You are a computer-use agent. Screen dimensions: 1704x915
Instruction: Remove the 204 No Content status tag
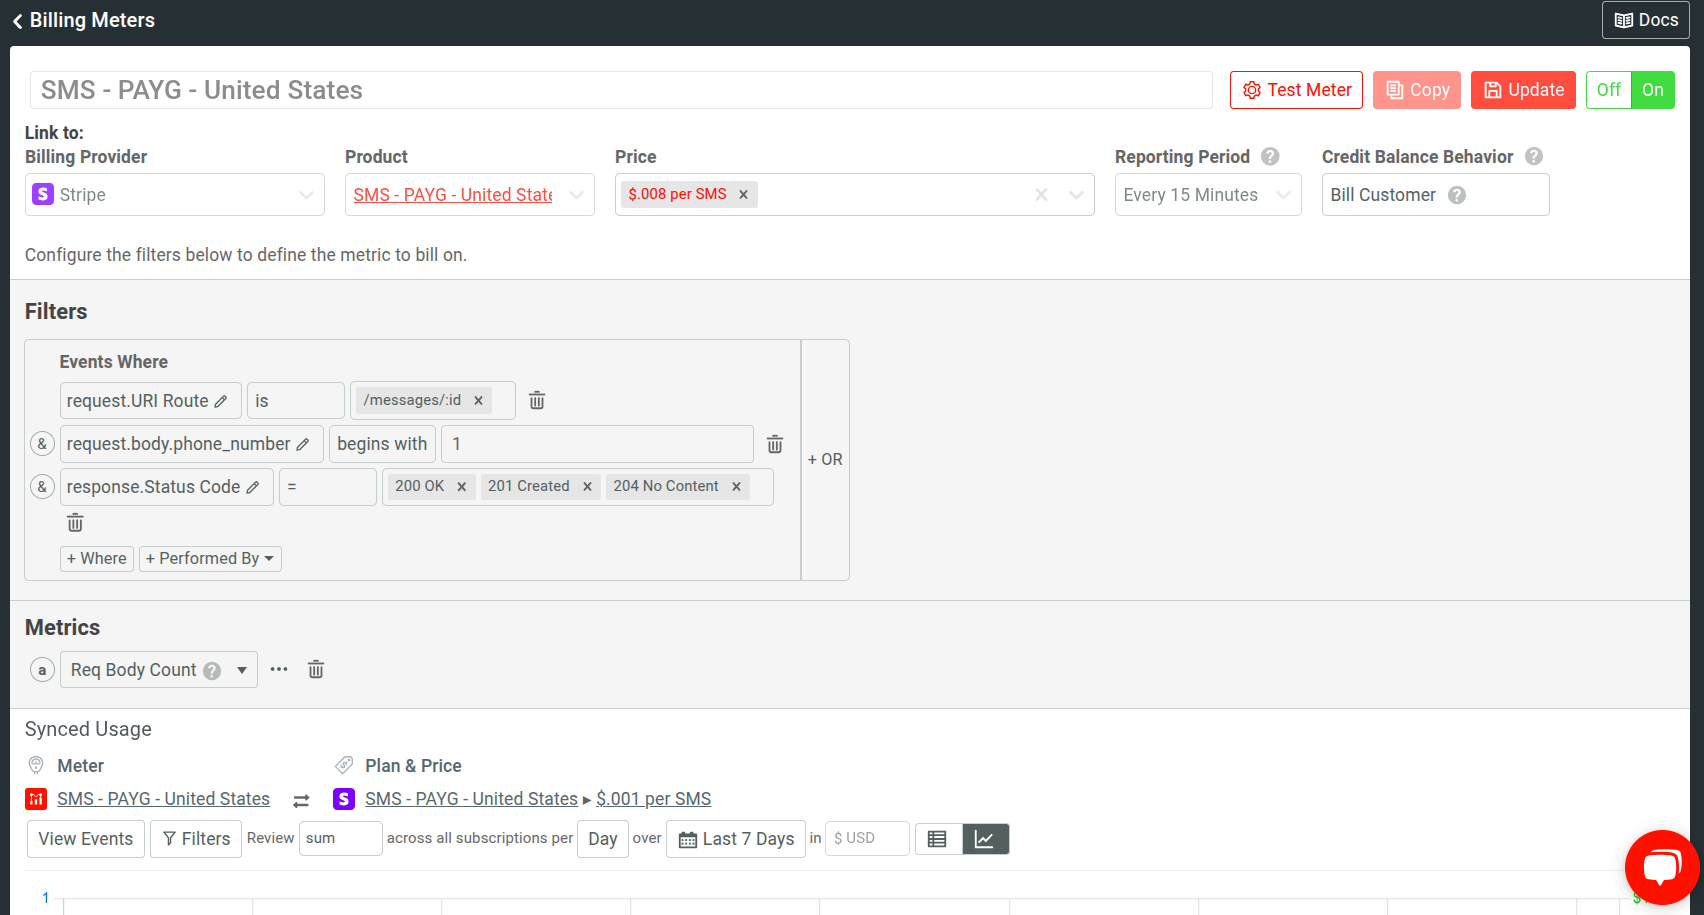[x=736, y=486]
